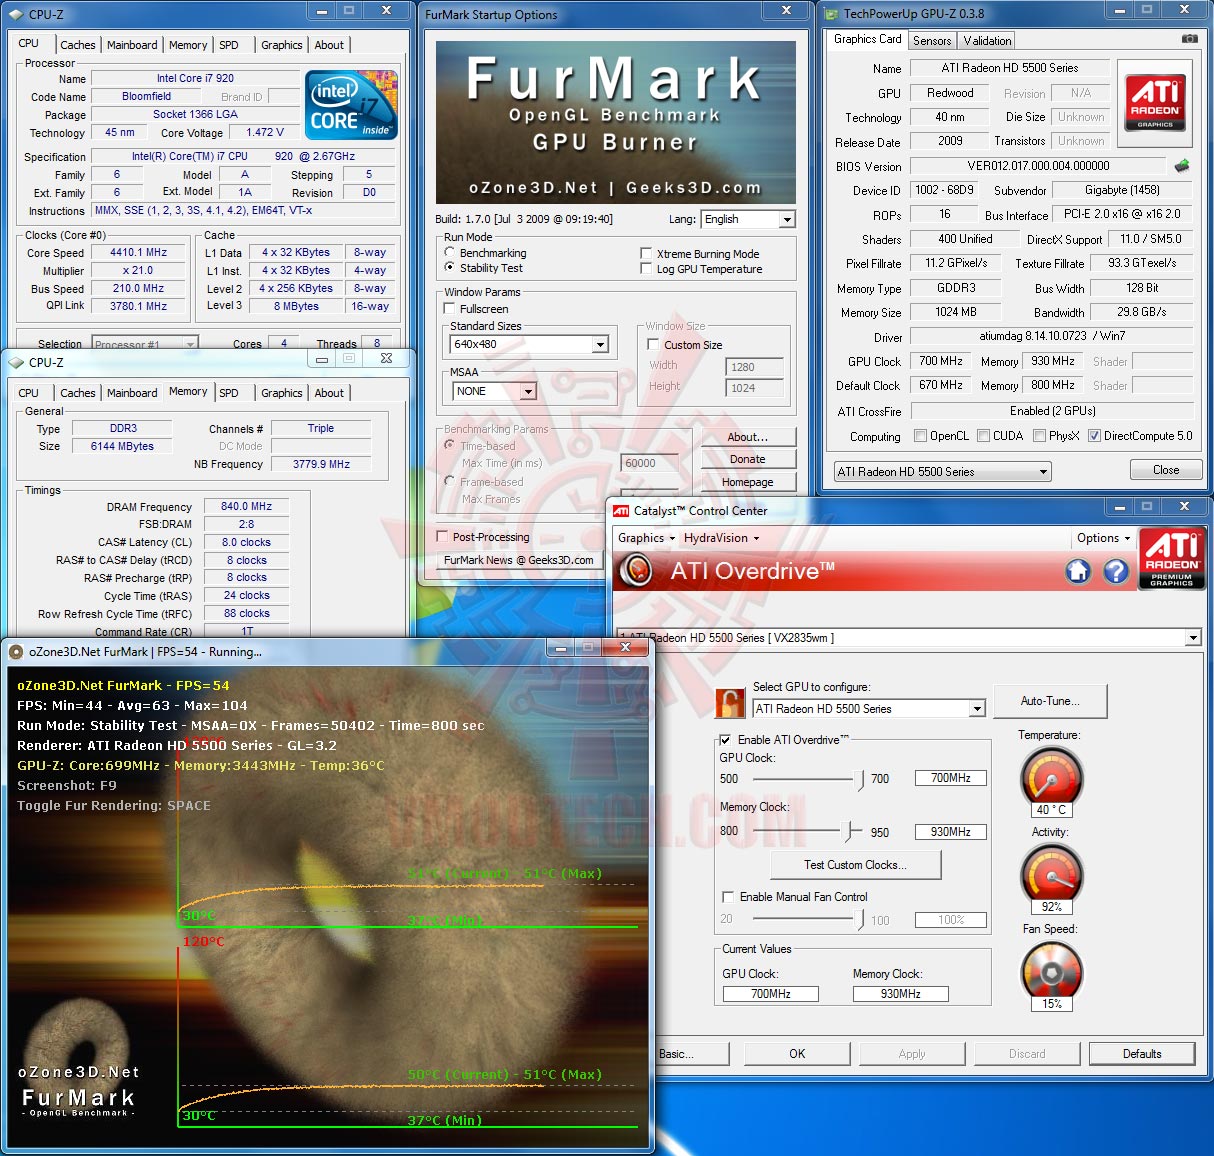Toggle the DirectCompute 5.0 checkbox
The height and width of the screenshot is (1156, 1214).
coord(1094,436)
